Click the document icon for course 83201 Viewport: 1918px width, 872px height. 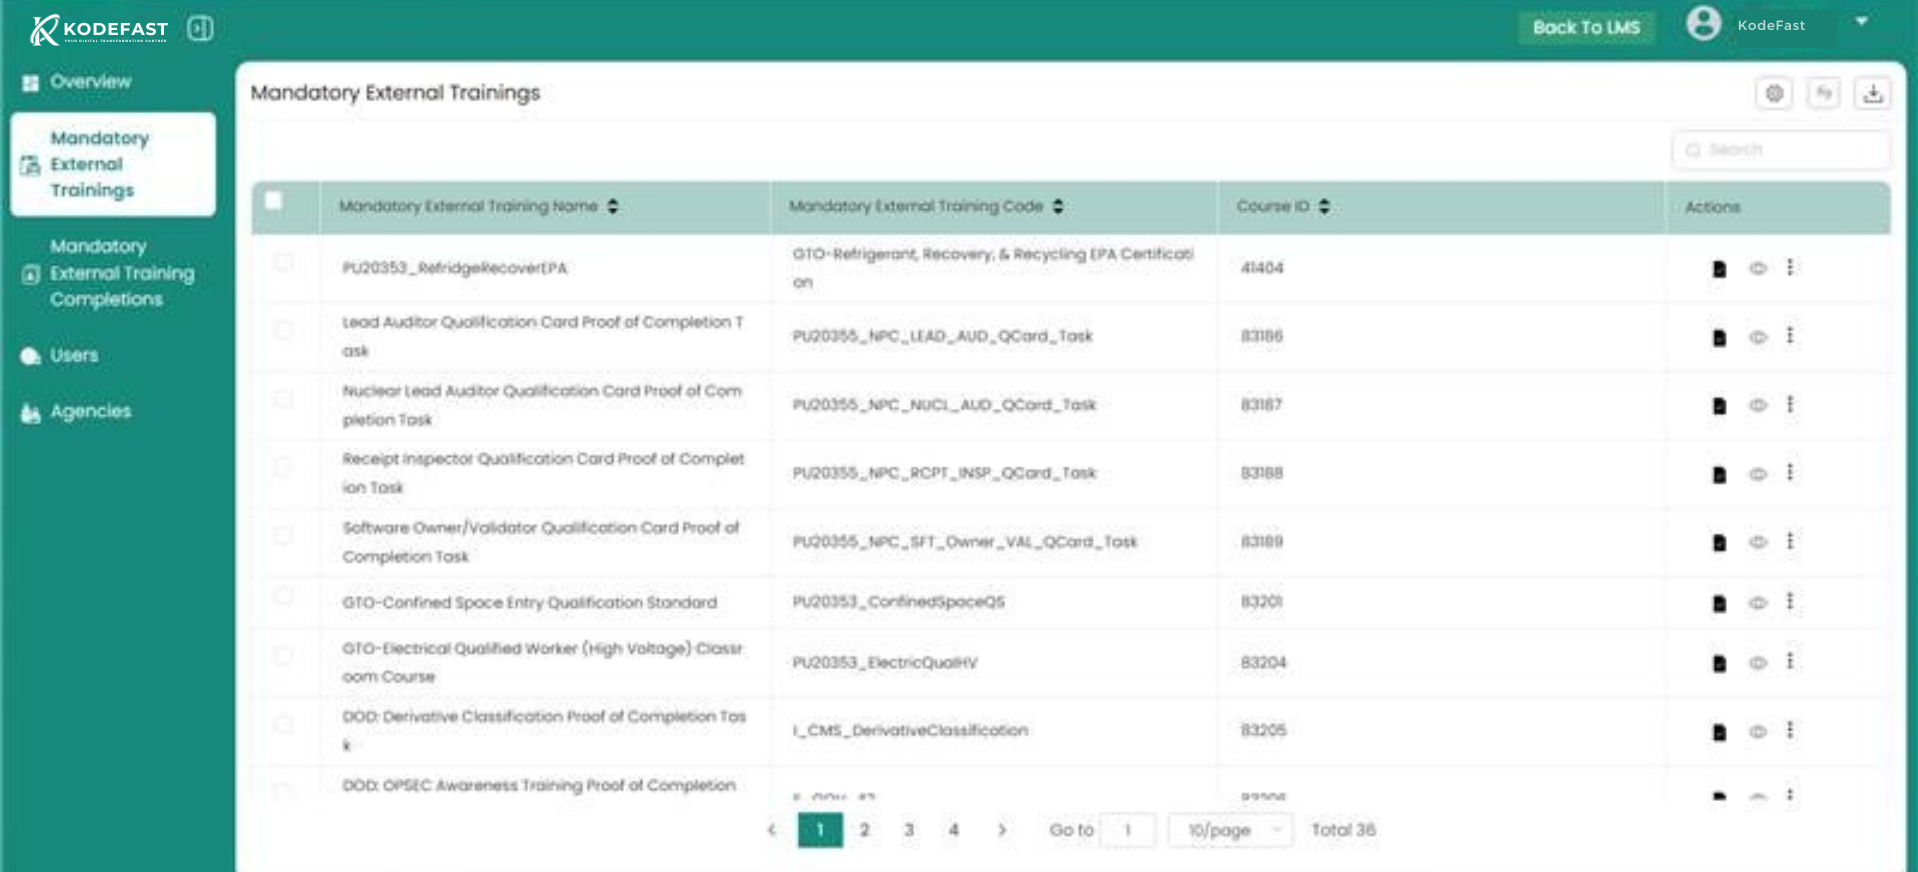tap(1719, 603)
